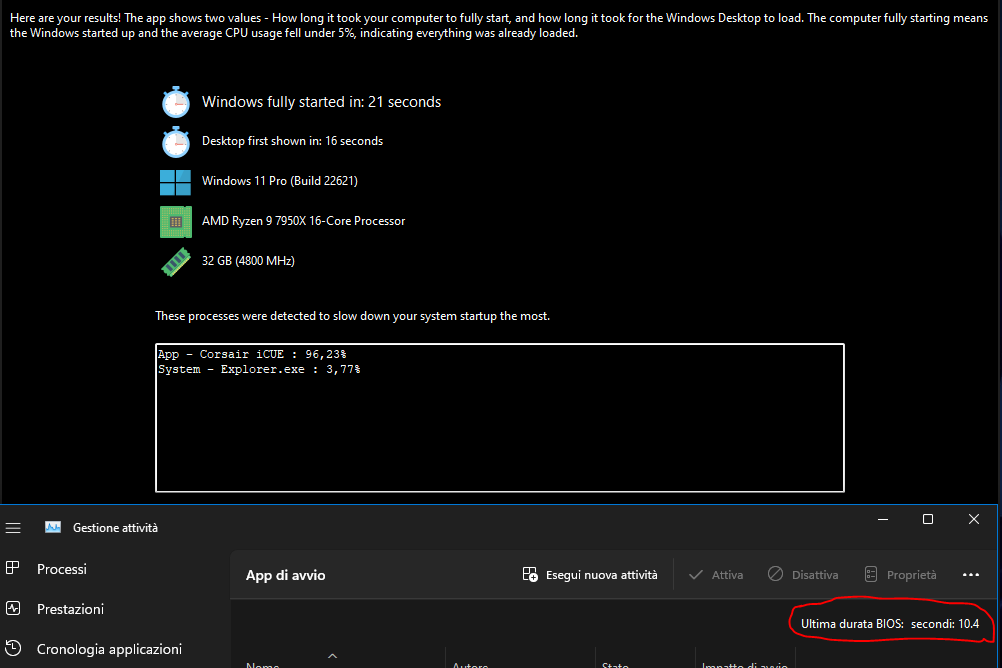Click the Windows 11 Pro (Build 22621) text

[x=280, y=181]
